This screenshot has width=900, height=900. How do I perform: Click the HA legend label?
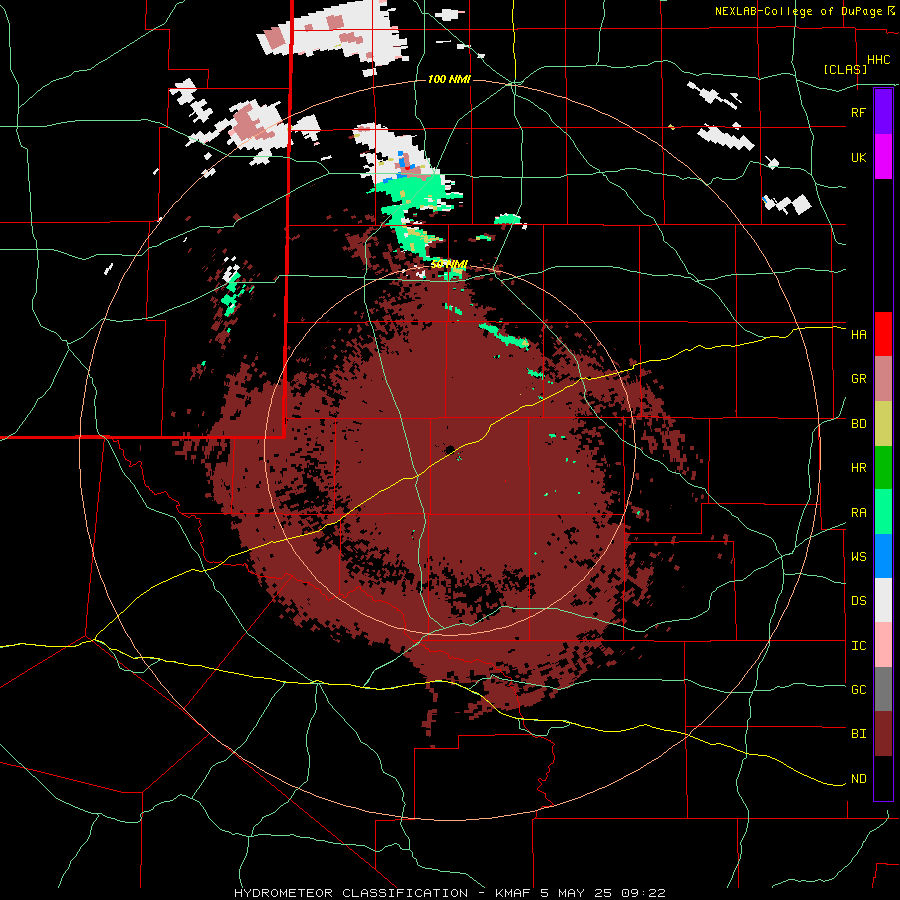click(858, 334)
